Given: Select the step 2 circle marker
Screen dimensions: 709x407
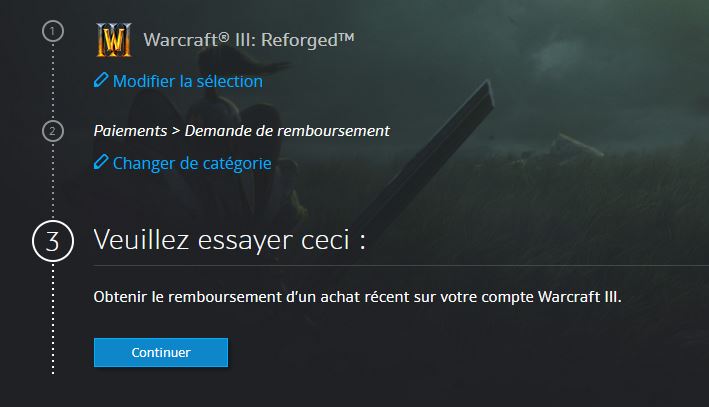Looking at the screenshot, I should 53,131.
